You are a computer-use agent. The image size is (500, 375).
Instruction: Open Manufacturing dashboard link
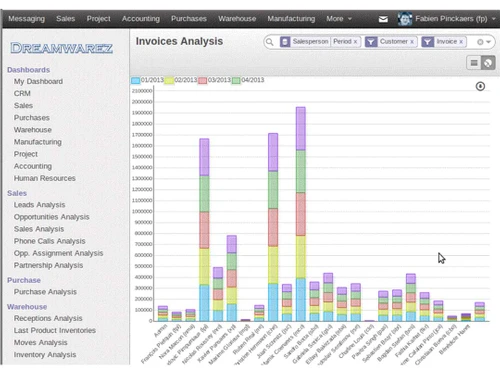(x=38, y=142)
